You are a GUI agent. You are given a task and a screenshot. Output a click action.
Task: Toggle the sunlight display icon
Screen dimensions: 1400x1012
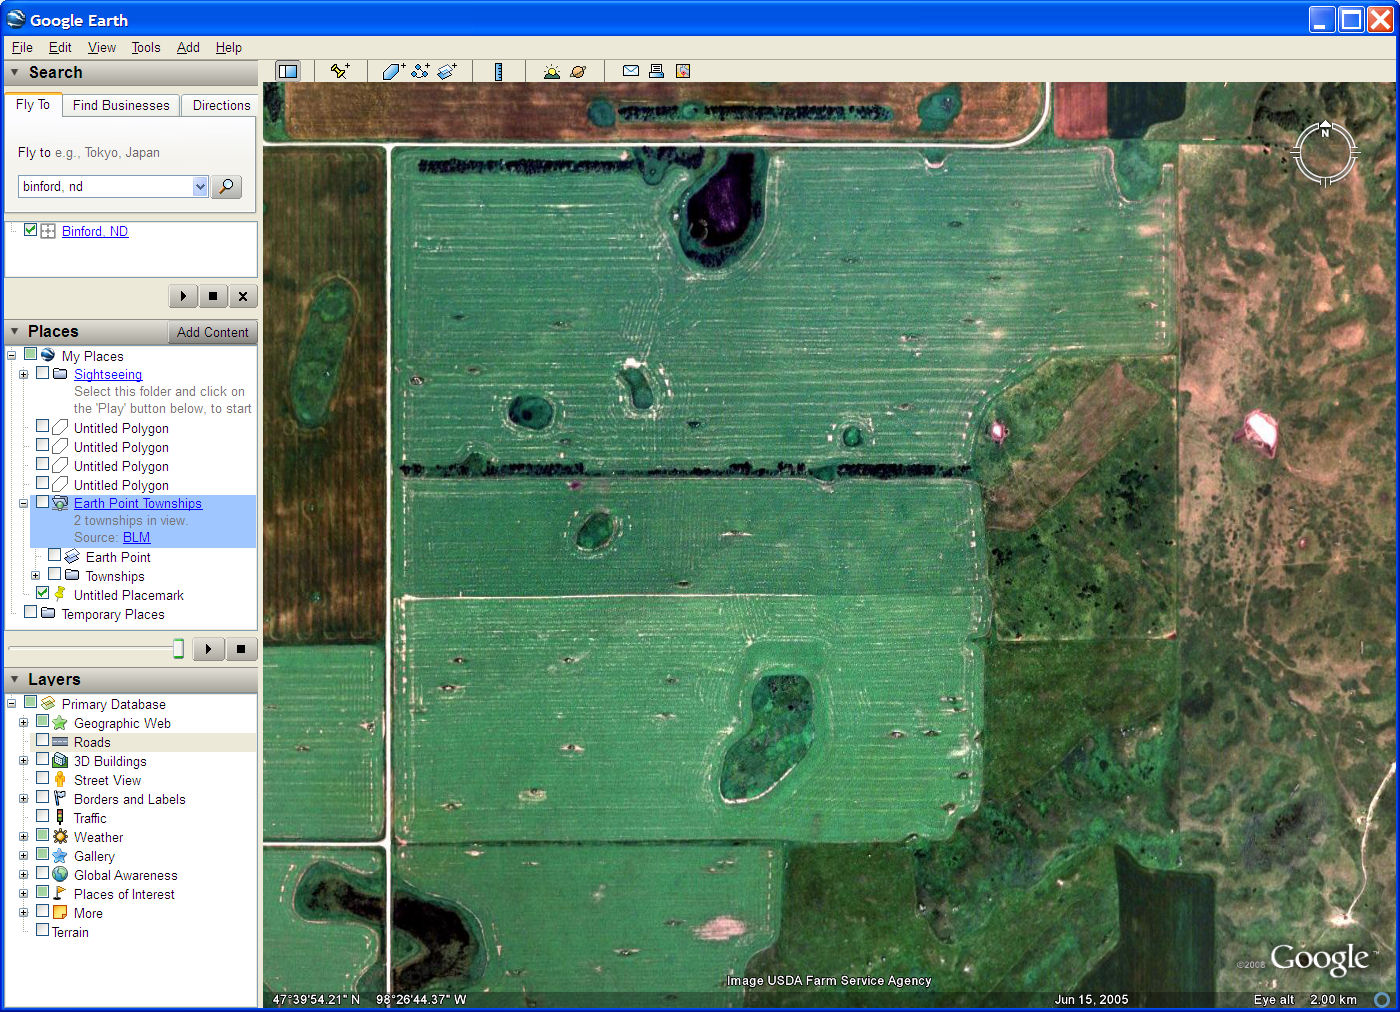click(551, 71)
